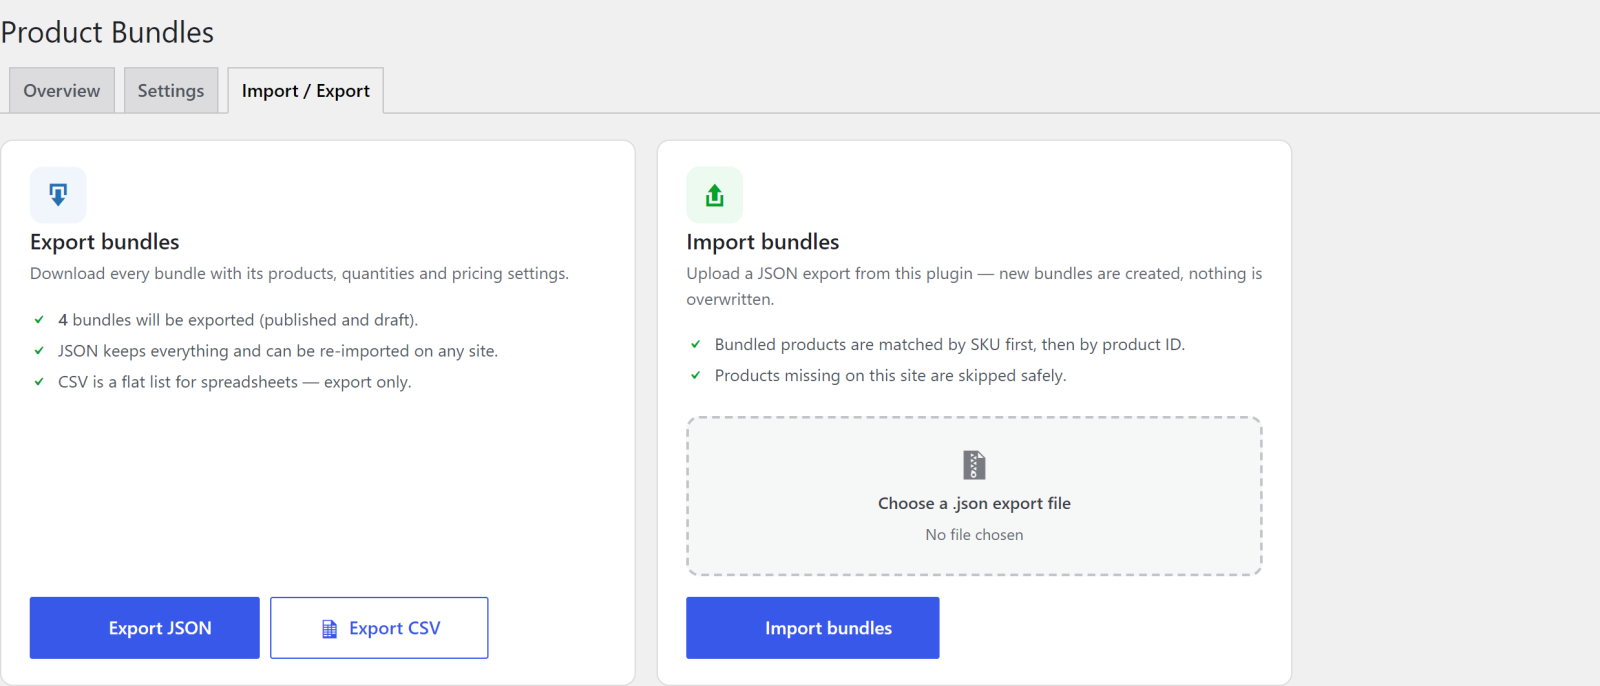Click the 'Download every bundle' description
1600x686 pixels.
pos(299,274)
